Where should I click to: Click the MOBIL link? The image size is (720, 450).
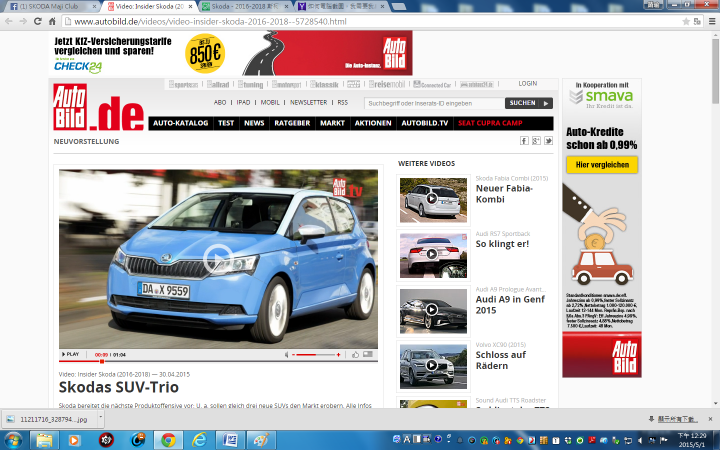click(270, 102)
